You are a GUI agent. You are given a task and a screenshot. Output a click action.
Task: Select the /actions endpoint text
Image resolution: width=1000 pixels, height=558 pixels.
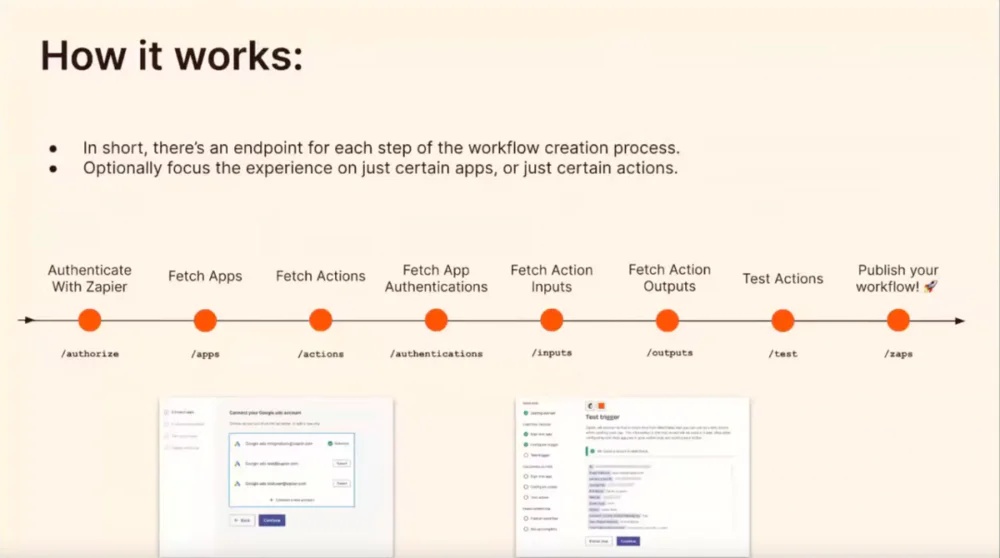(321, 354)
